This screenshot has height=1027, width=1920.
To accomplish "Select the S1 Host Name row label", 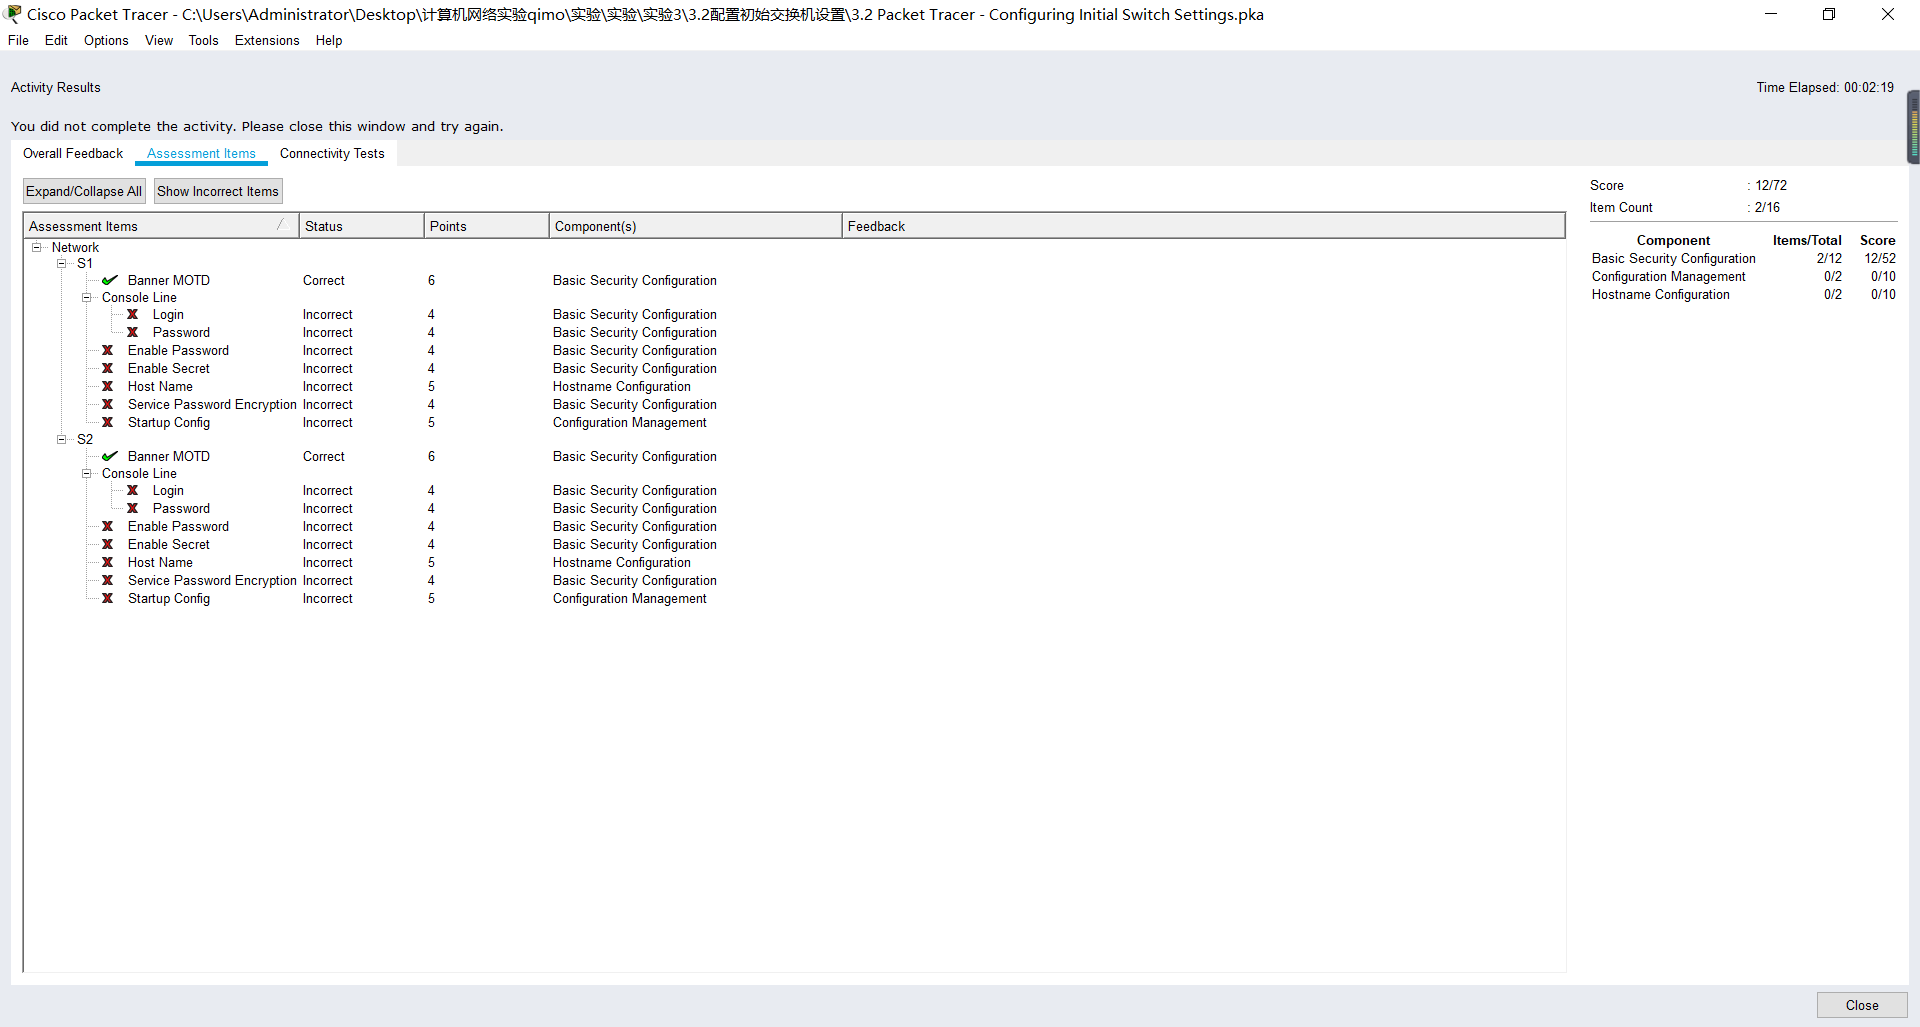I will click(x=160, y=386).
